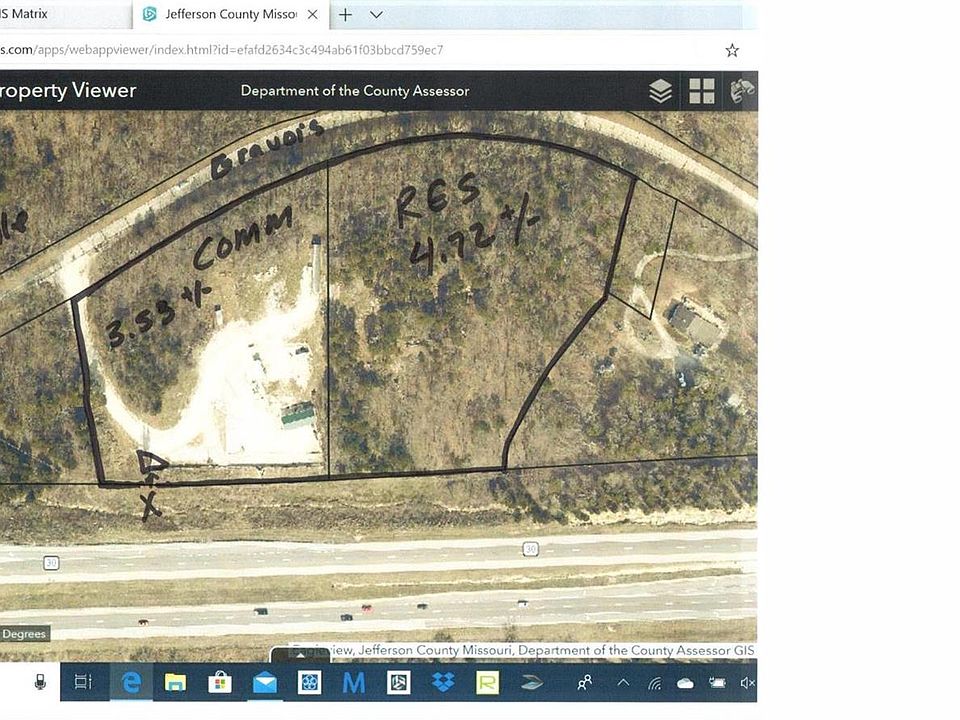Open the Mail app in taskbar
The height and width of the screenshot is (720, 960).
click(265, 682)
